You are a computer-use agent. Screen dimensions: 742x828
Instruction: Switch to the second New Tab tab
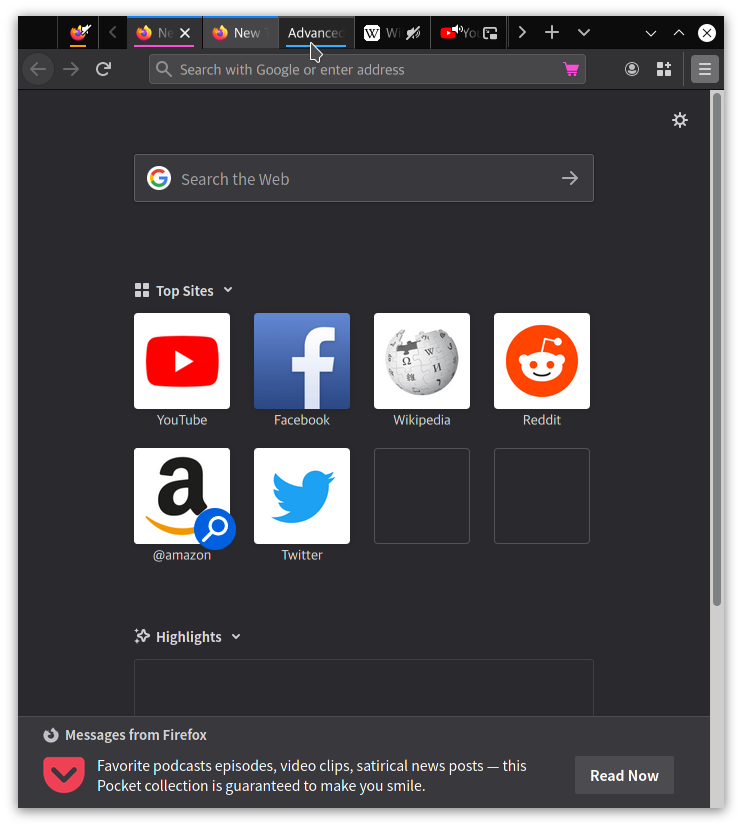point(240,33)
